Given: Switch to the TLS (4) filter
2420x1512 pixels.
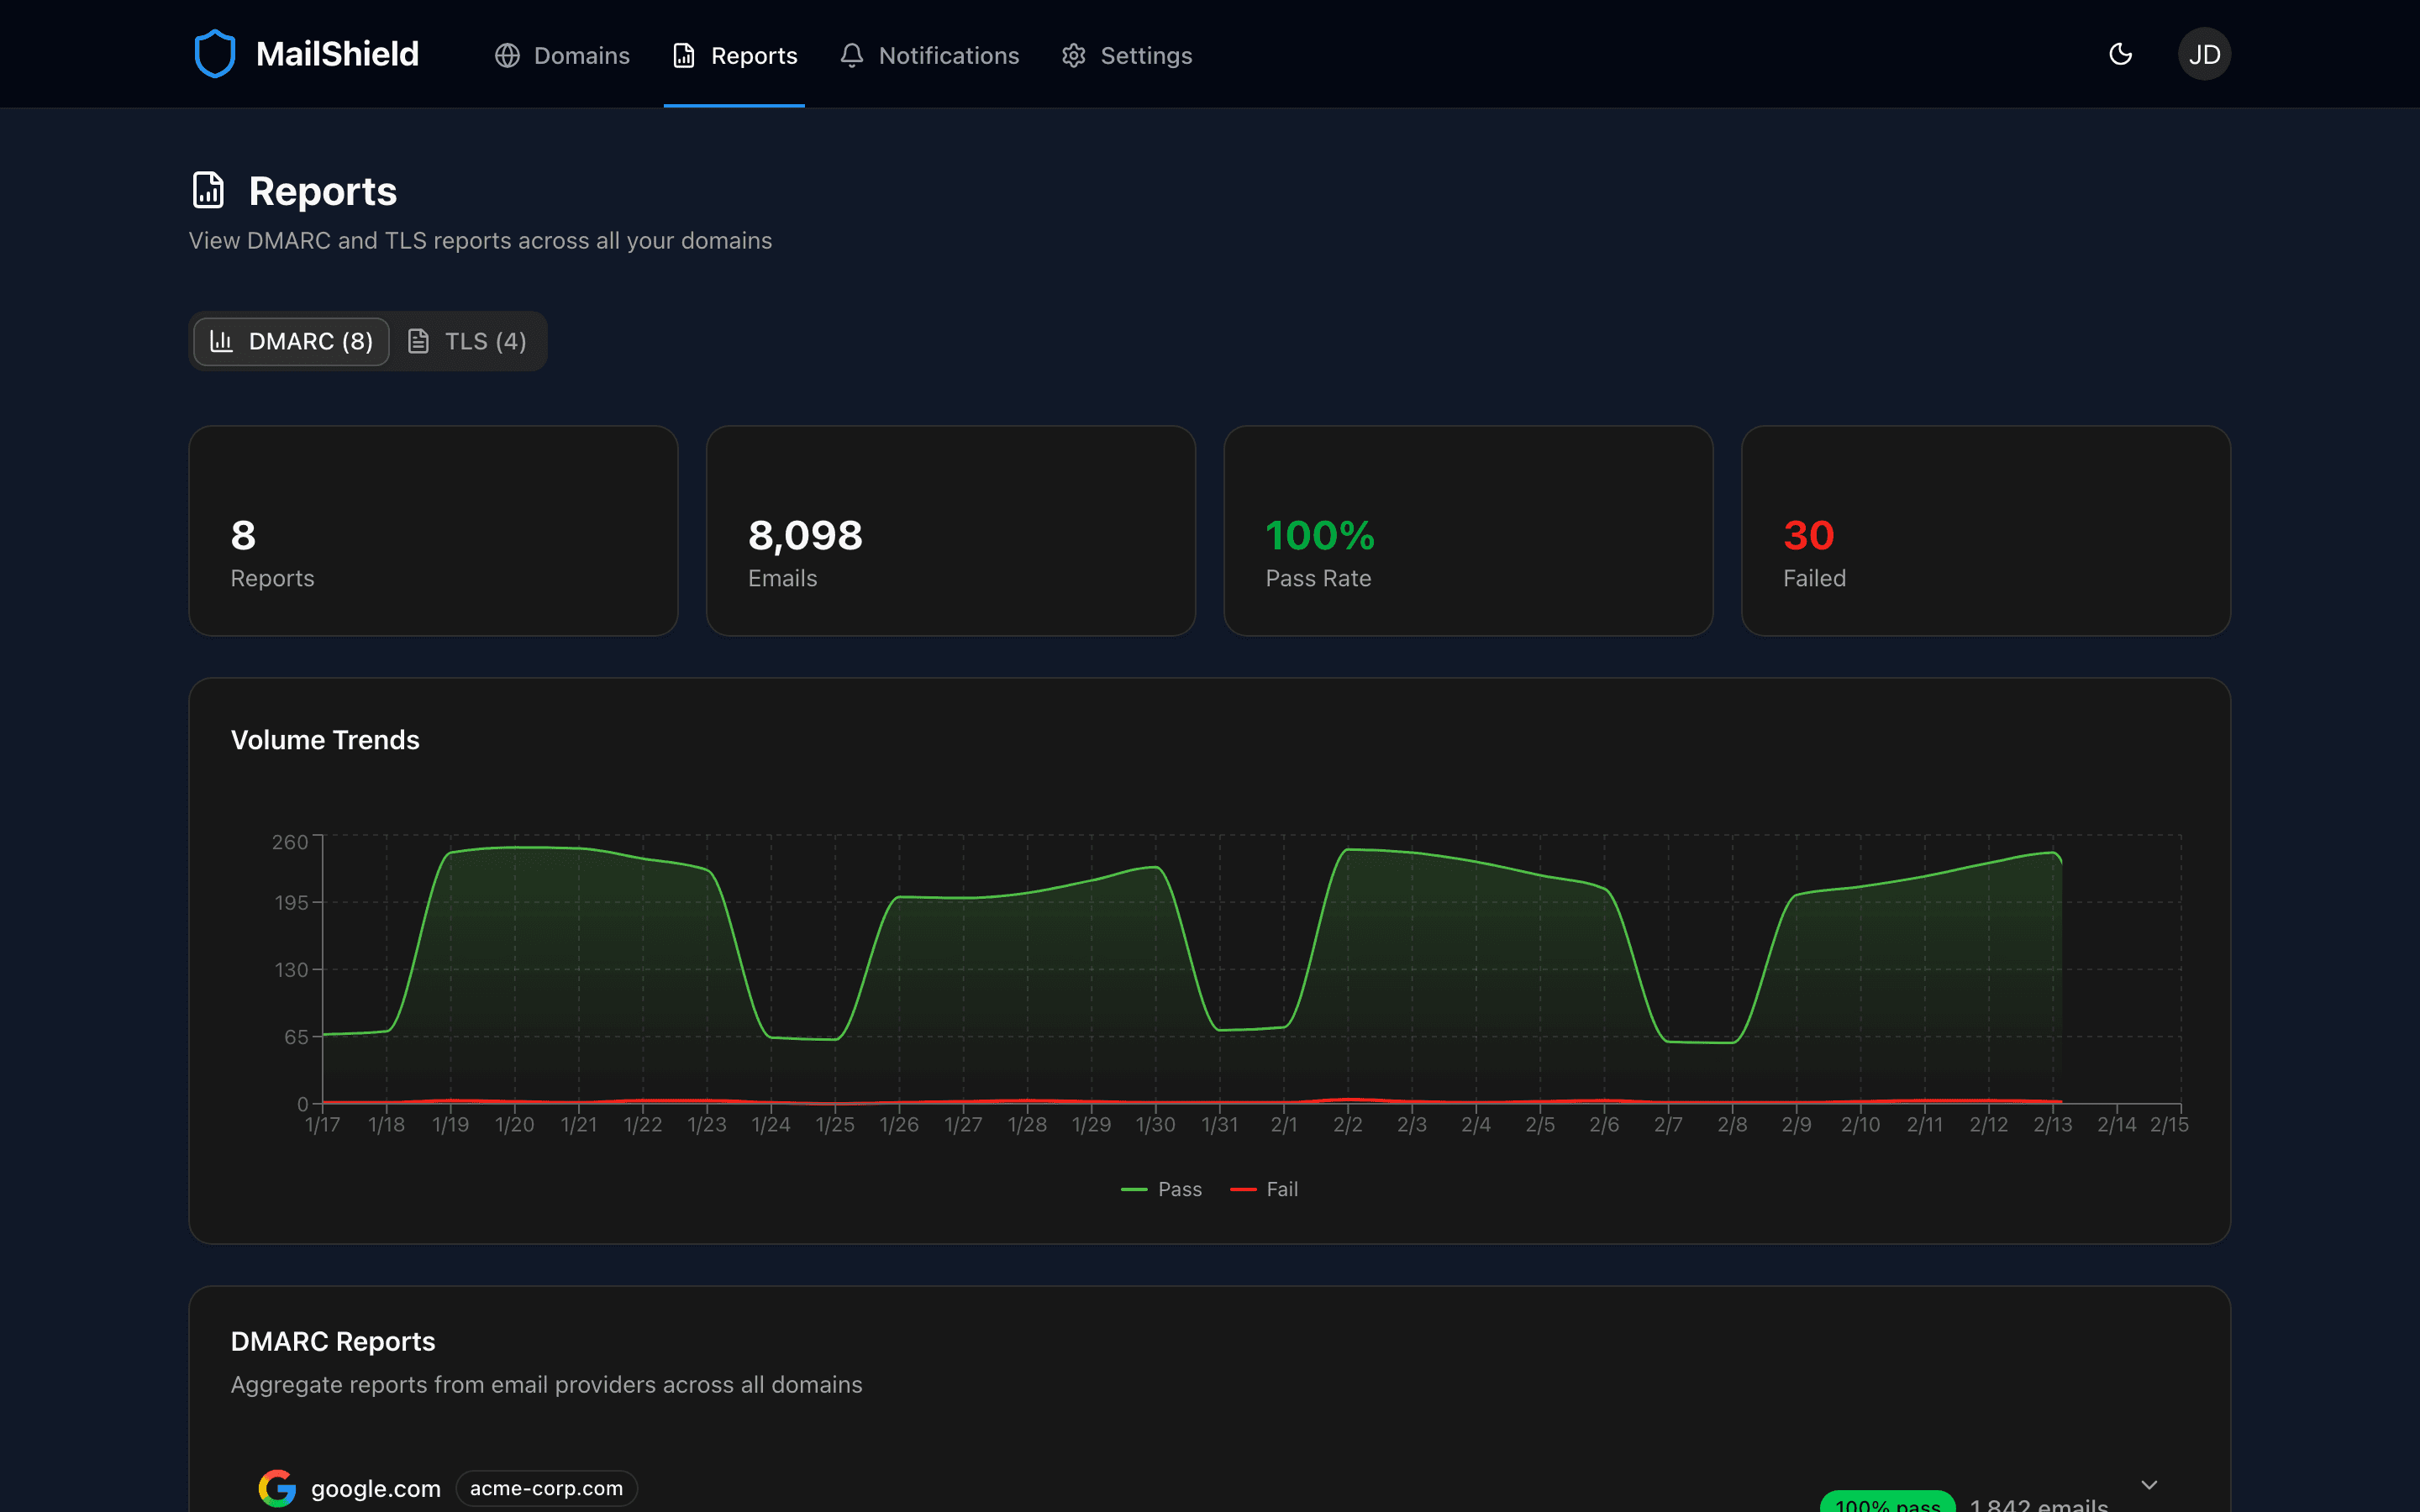Looking at the screenshot, I should 468,341.
